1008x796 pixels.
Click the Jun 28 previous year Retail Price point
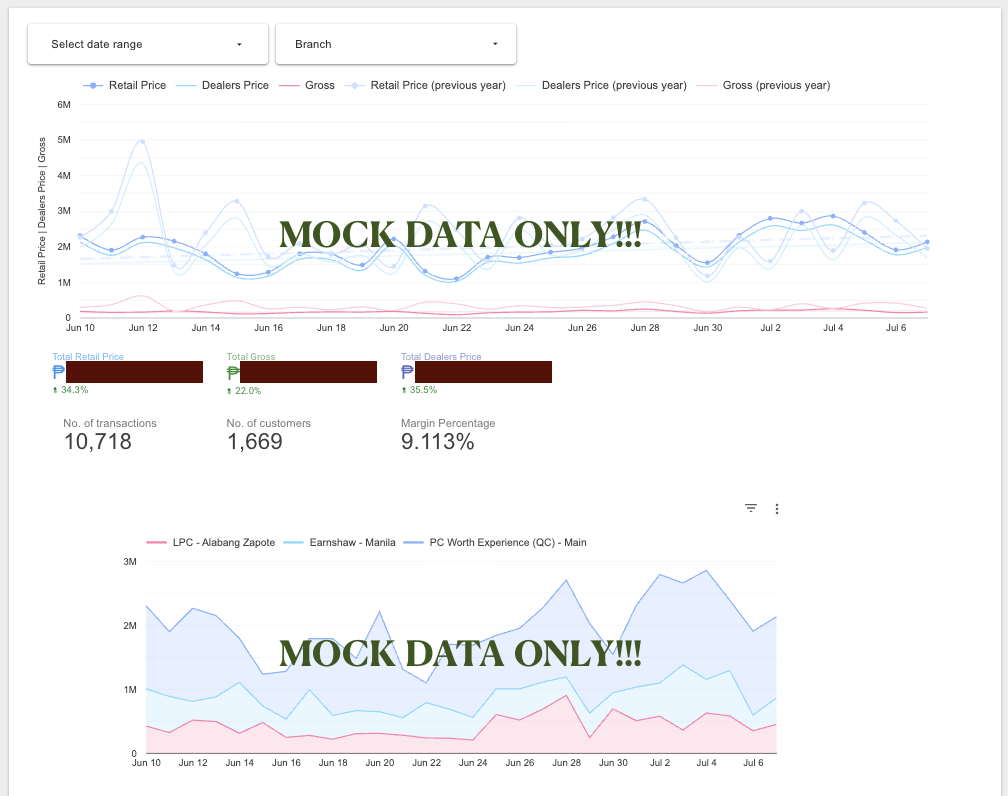click(645, 199)
